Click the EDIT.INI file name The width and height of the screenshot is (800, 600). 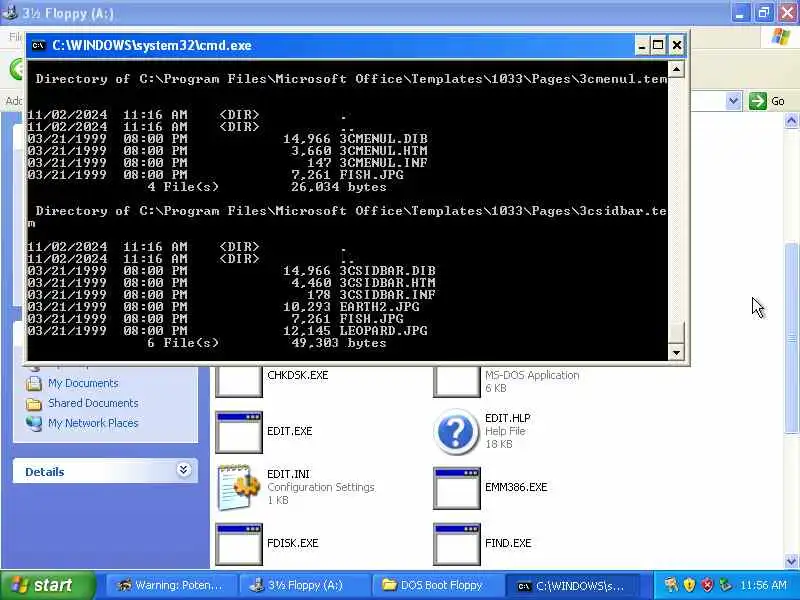click(288, 474)
